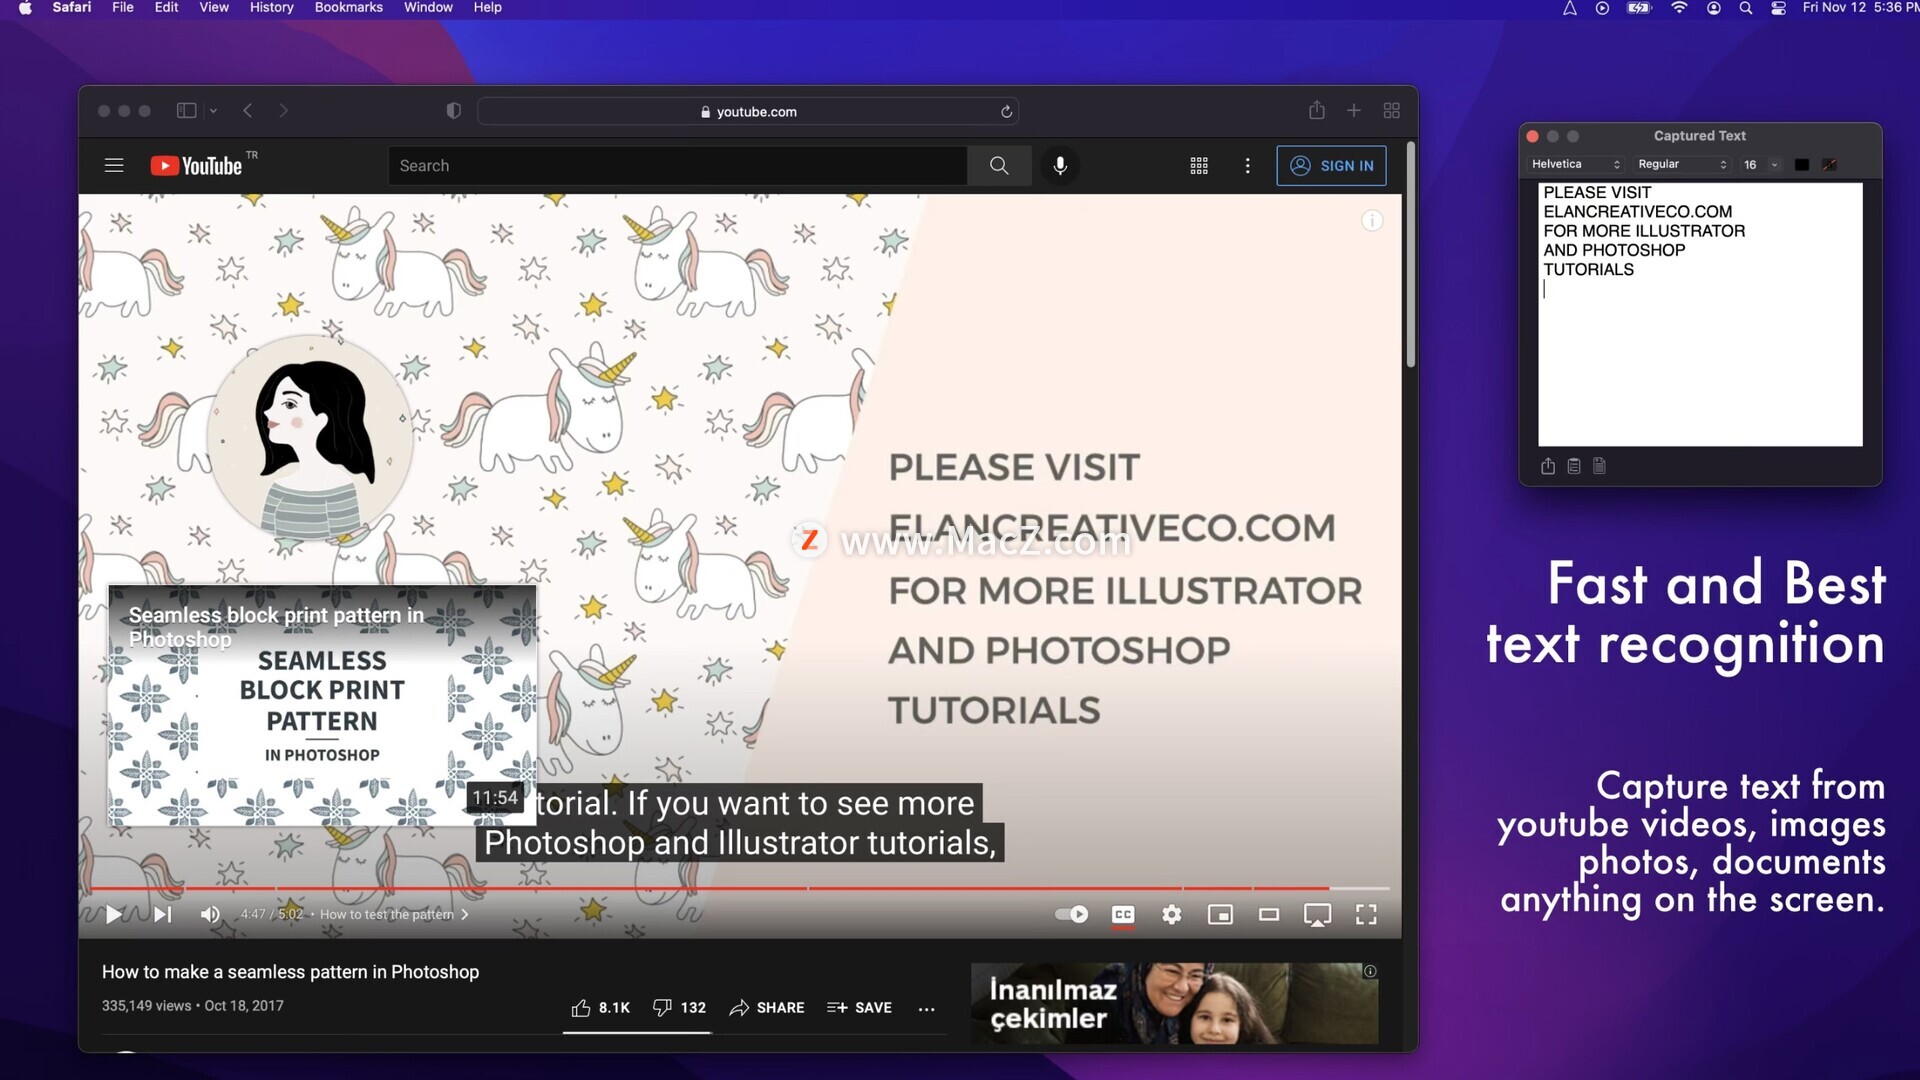Click the Safari page scrollbar
Viewport: 1920px width, 1080px height.
pyautogui.click(x=1411, y=256)
